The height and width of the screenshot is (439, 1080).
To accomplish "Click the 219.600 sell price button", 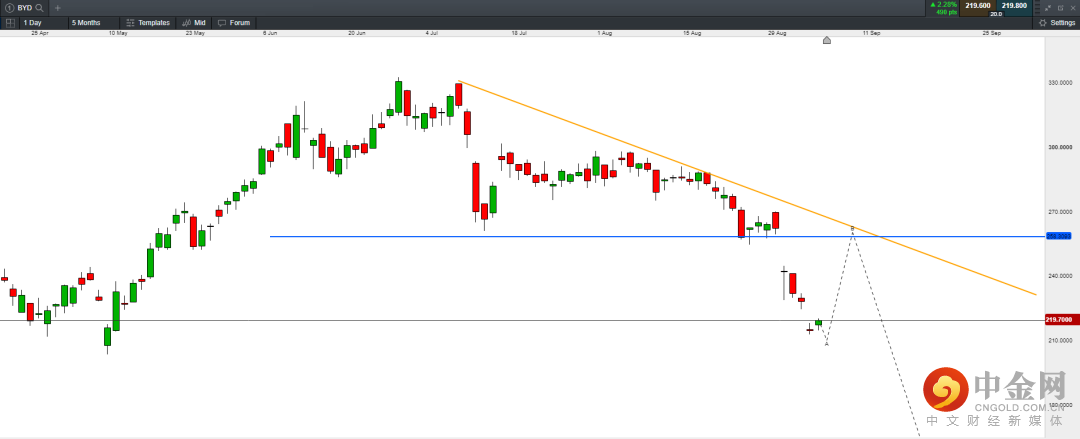I will click(977, 5).
